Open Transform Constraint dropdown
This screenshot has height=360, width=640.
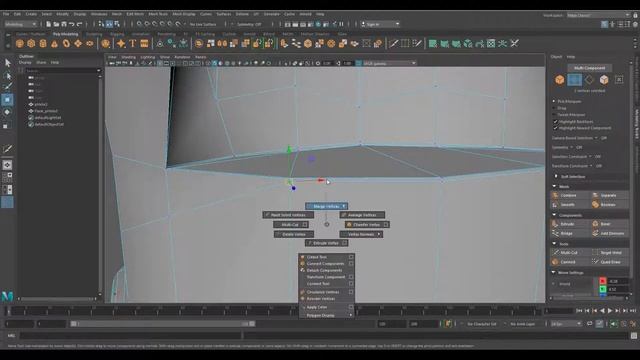[591, 166]
